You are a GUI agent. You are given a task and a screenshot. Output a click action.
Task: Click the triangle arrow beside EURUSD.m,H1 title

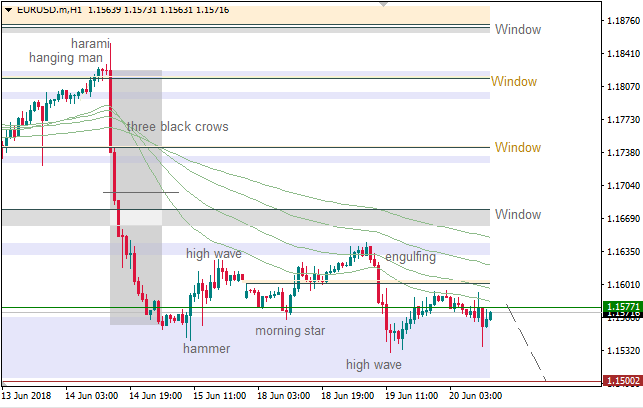6,7
